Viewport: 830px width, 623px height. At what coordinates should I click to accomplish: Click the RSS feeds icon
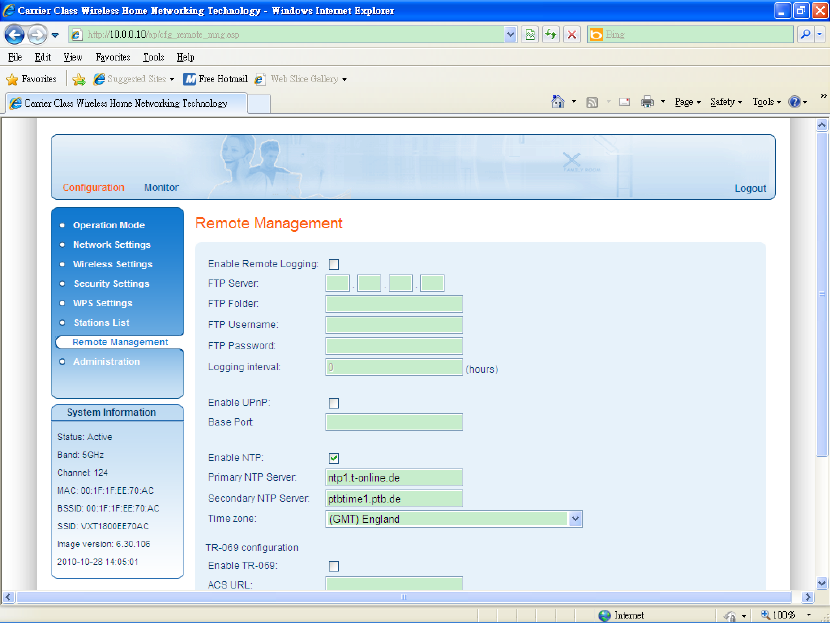click(x=592, y=102)
